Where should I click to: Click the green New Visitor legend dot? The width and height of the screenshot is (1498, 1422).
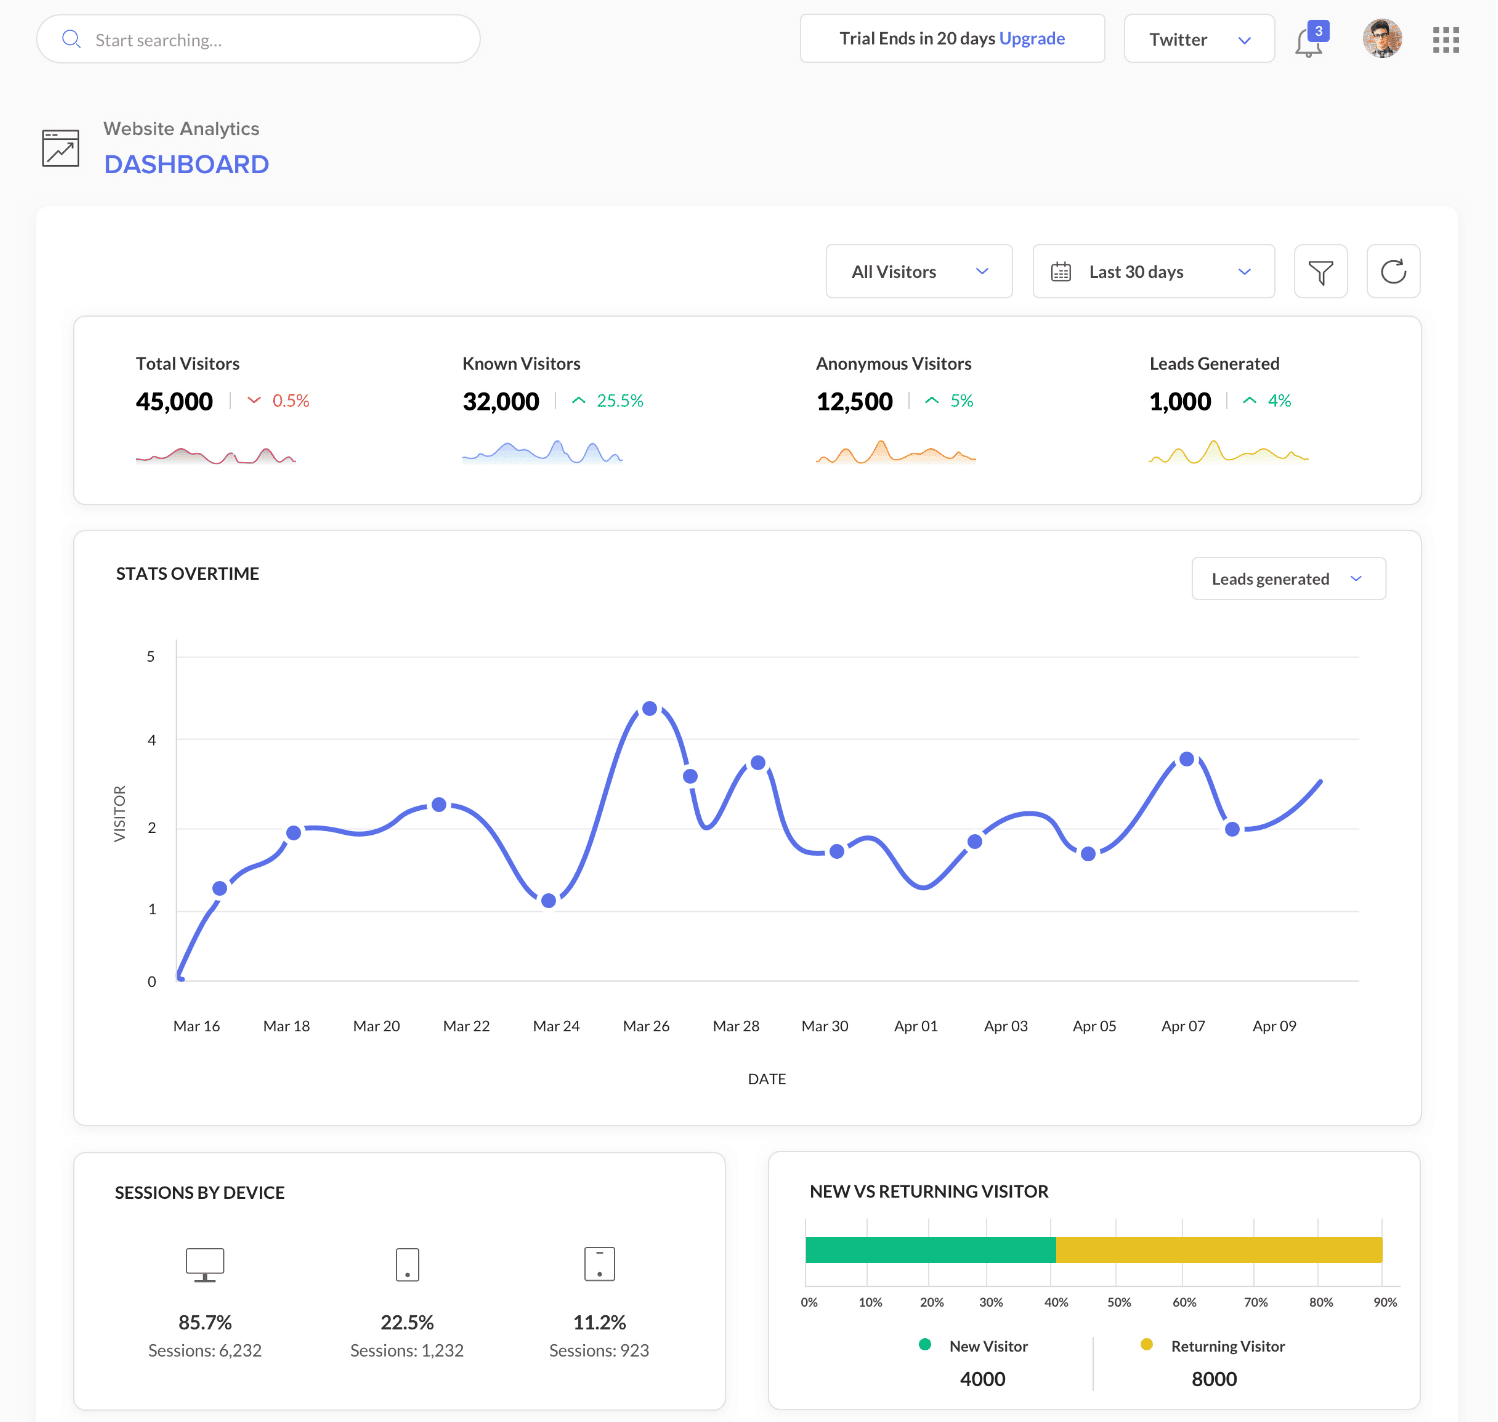pyautogui.click(x=925, y=1345)
